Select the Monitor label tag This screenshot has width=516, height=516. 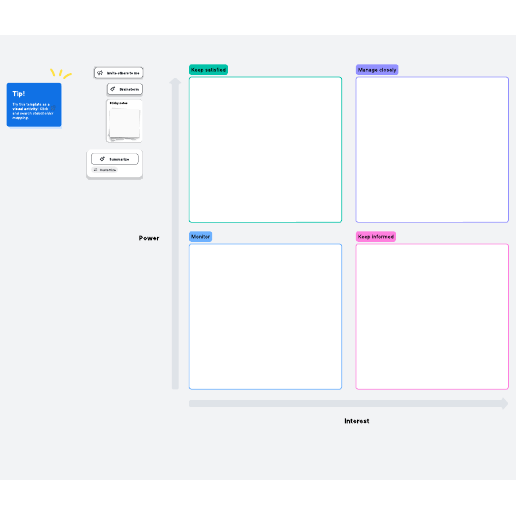[x=200, y=236]
